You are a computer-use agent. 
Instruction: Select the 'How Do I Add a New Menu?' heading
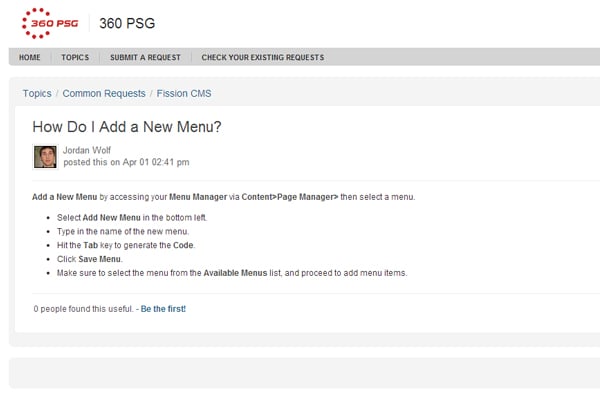click(x=127, y=127)
